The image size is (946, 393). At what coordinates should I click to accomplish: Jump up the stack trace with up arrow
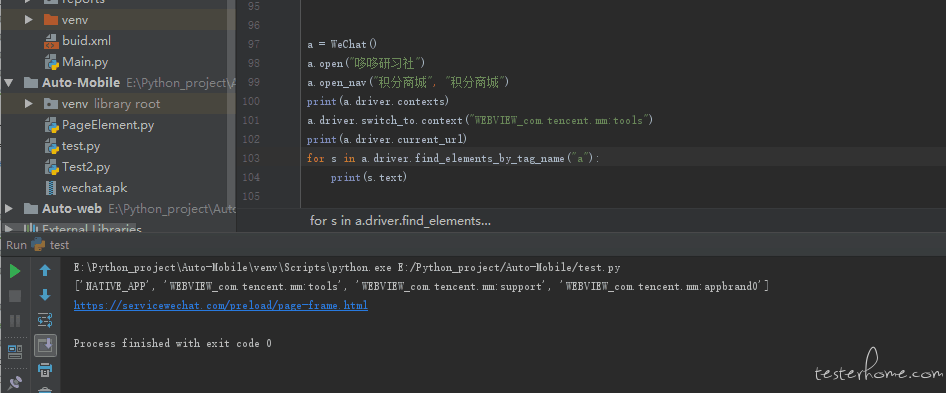(45, 270)
